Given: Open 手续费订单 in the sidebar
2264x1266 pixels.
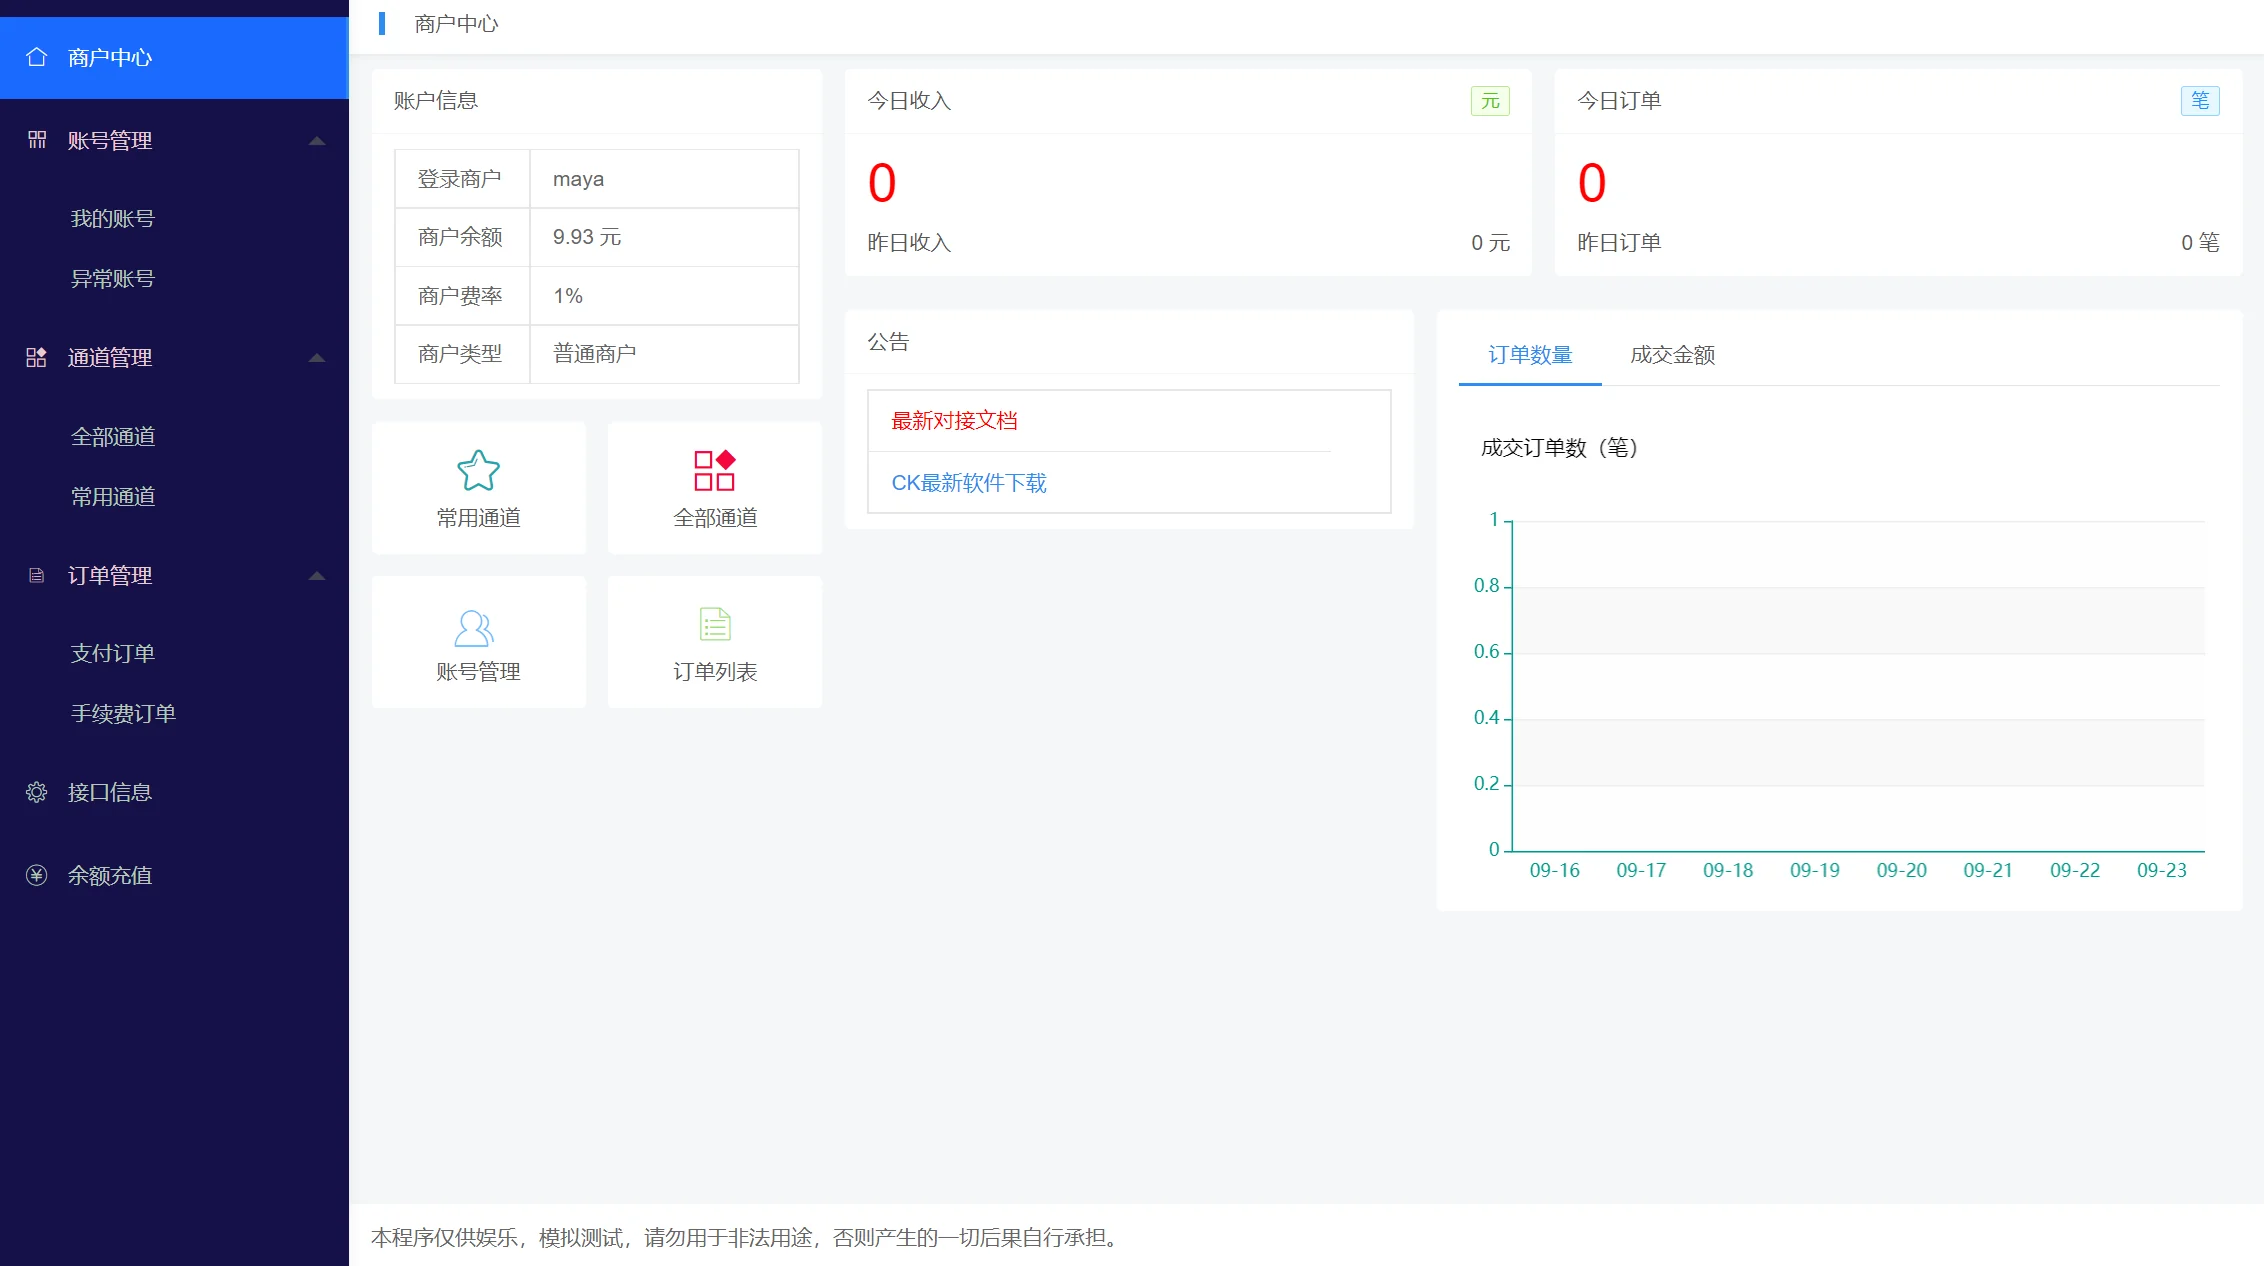Looking at the screenshot, I should (123, 713).
